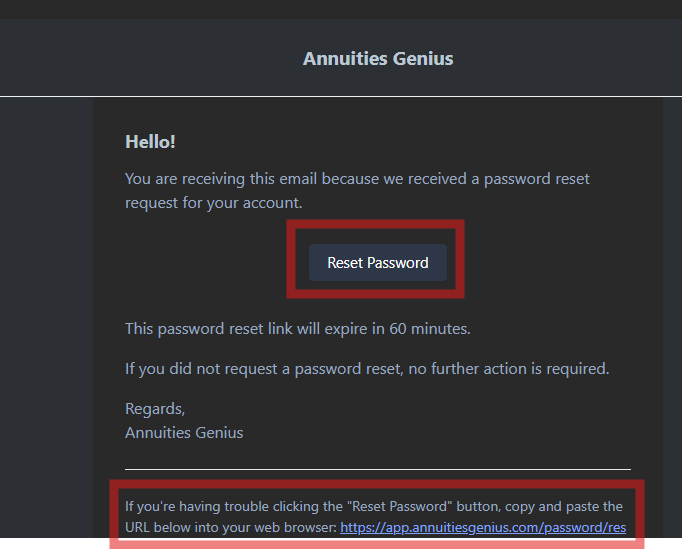Screen dimensions: 682x549
Task: Click the dark margin right of the email card
Action: click(672, 300)
